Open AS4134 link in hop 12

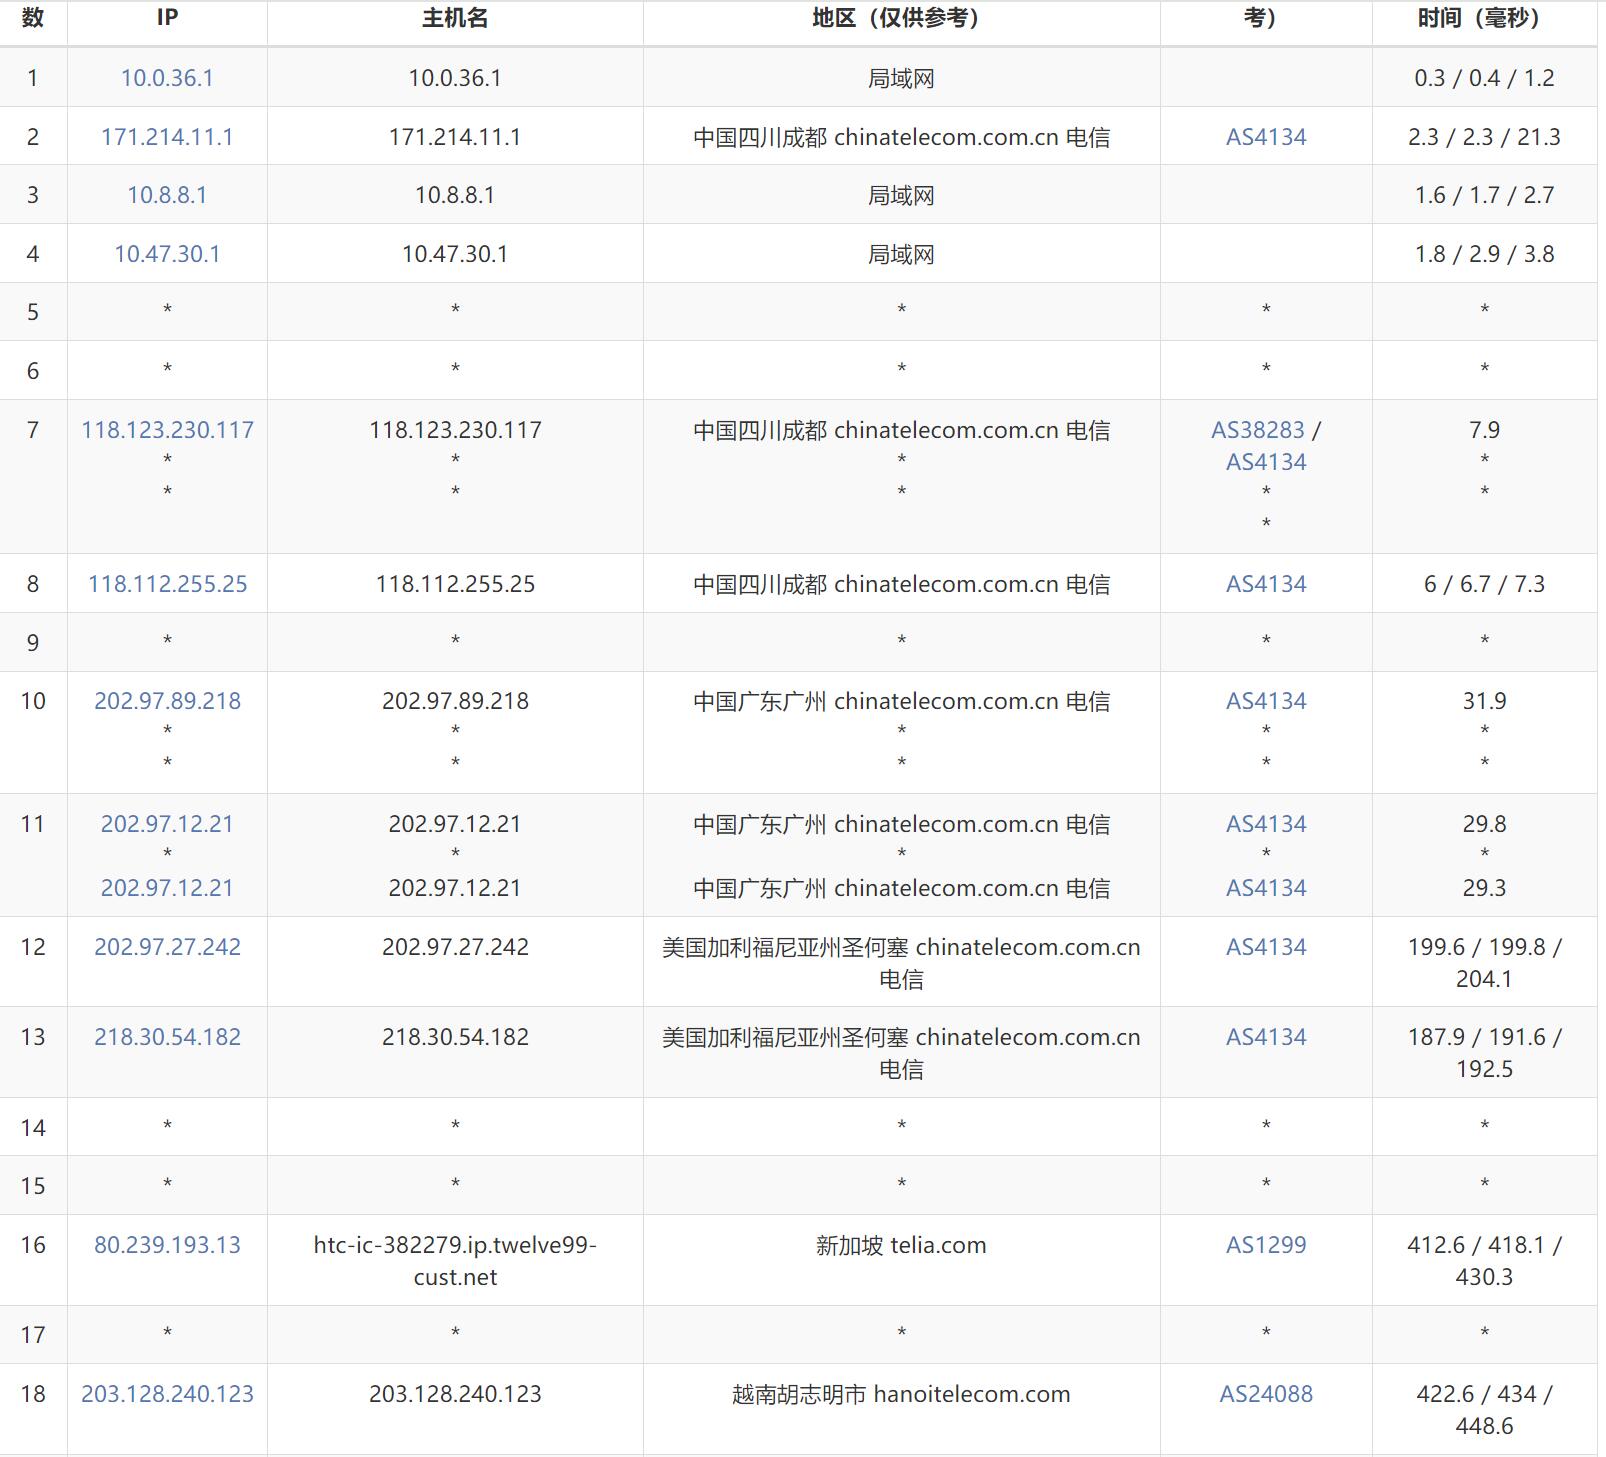(1266, 947)
